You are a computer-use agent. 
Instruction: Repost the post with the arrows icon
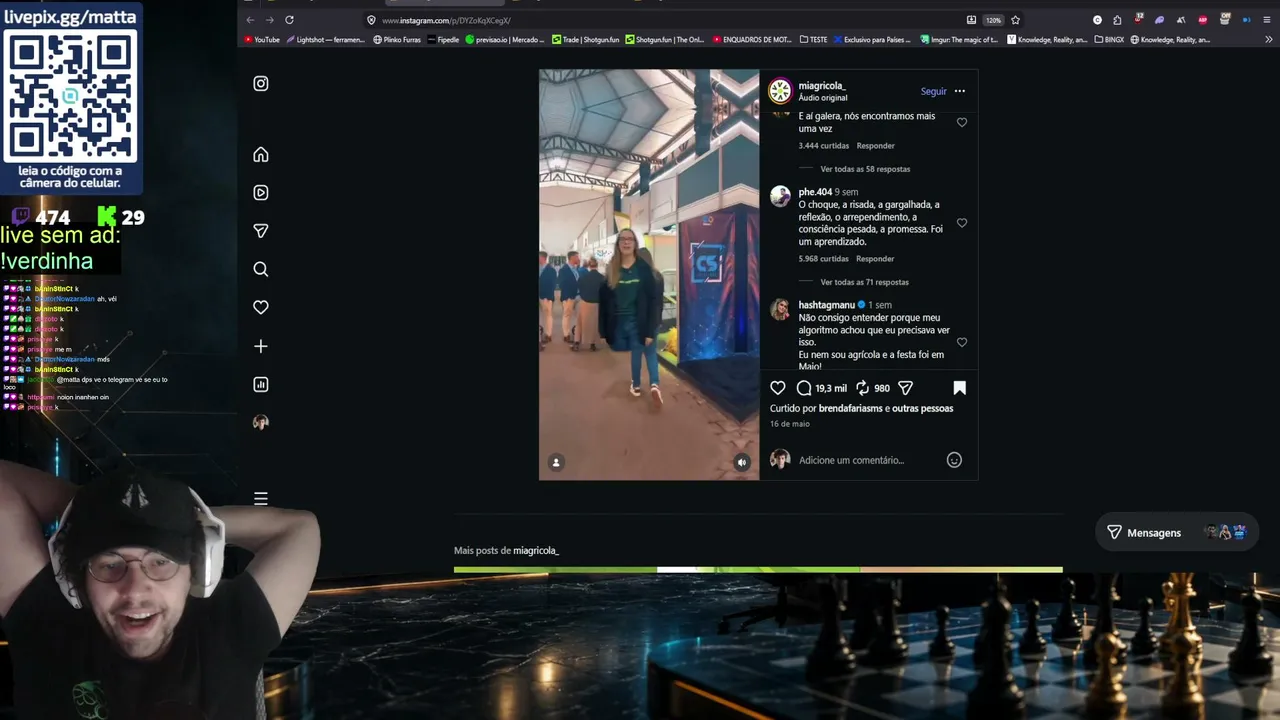862,388
